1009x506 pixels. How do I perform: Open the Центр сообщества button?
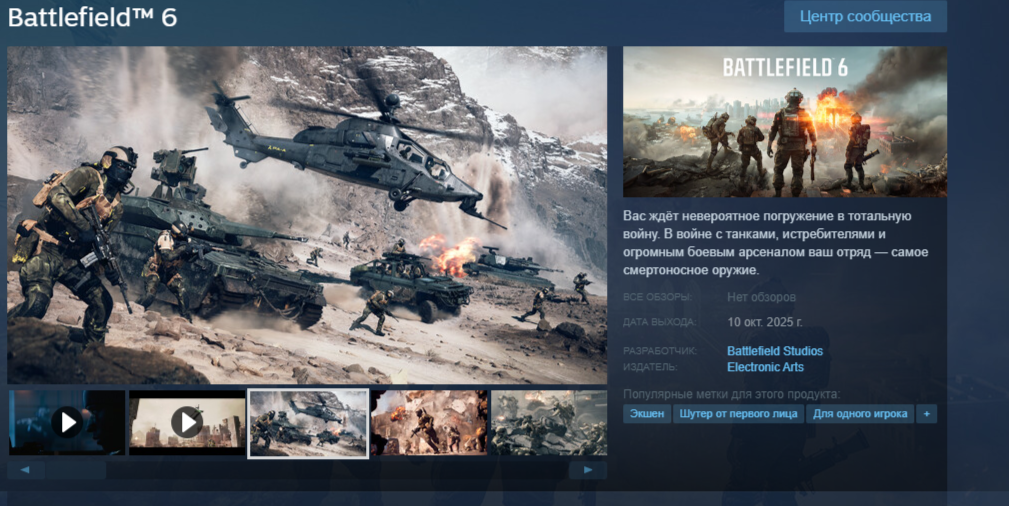click(865, 17)
